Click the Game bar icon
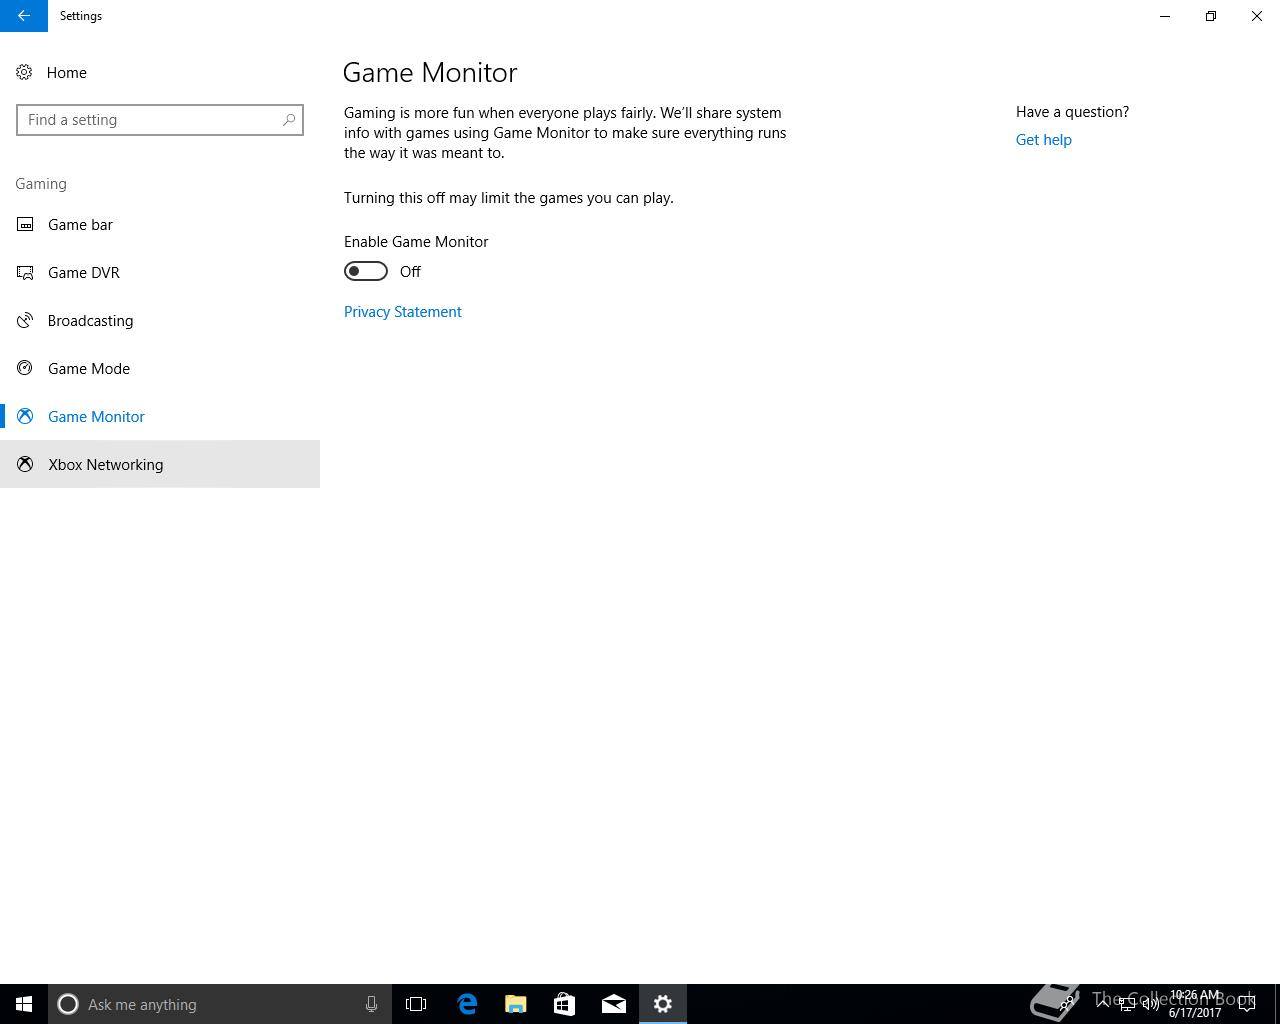This screenshot has height=1024, width=1280. [x=25, y=224]
